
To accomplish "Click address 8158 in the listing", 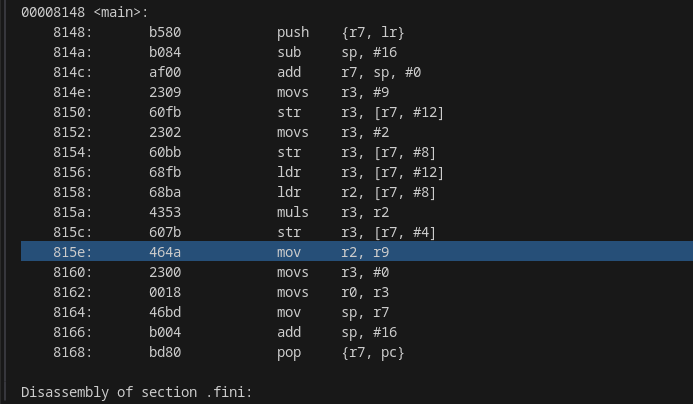I will (72, 192).
